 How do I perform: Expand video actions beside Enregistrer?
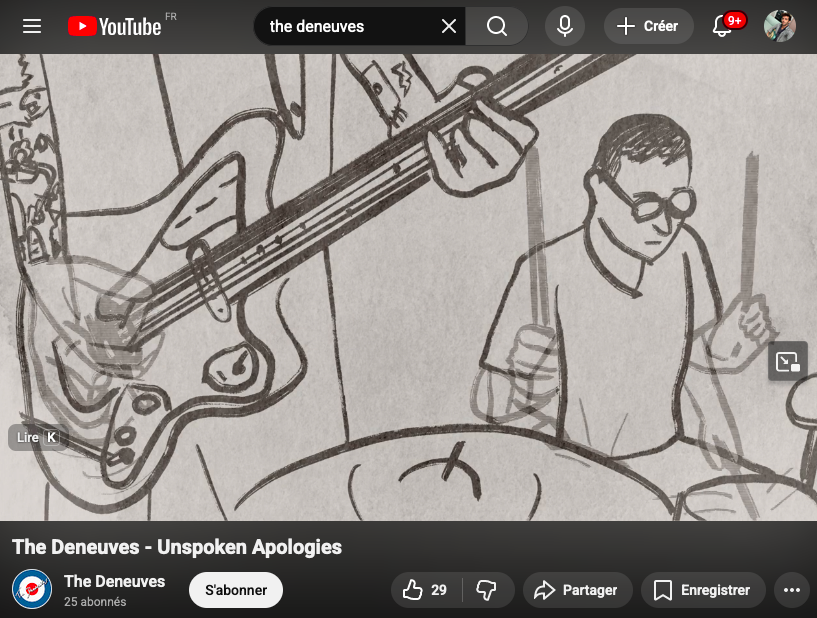pyautogui.click(x=791, y=590)
